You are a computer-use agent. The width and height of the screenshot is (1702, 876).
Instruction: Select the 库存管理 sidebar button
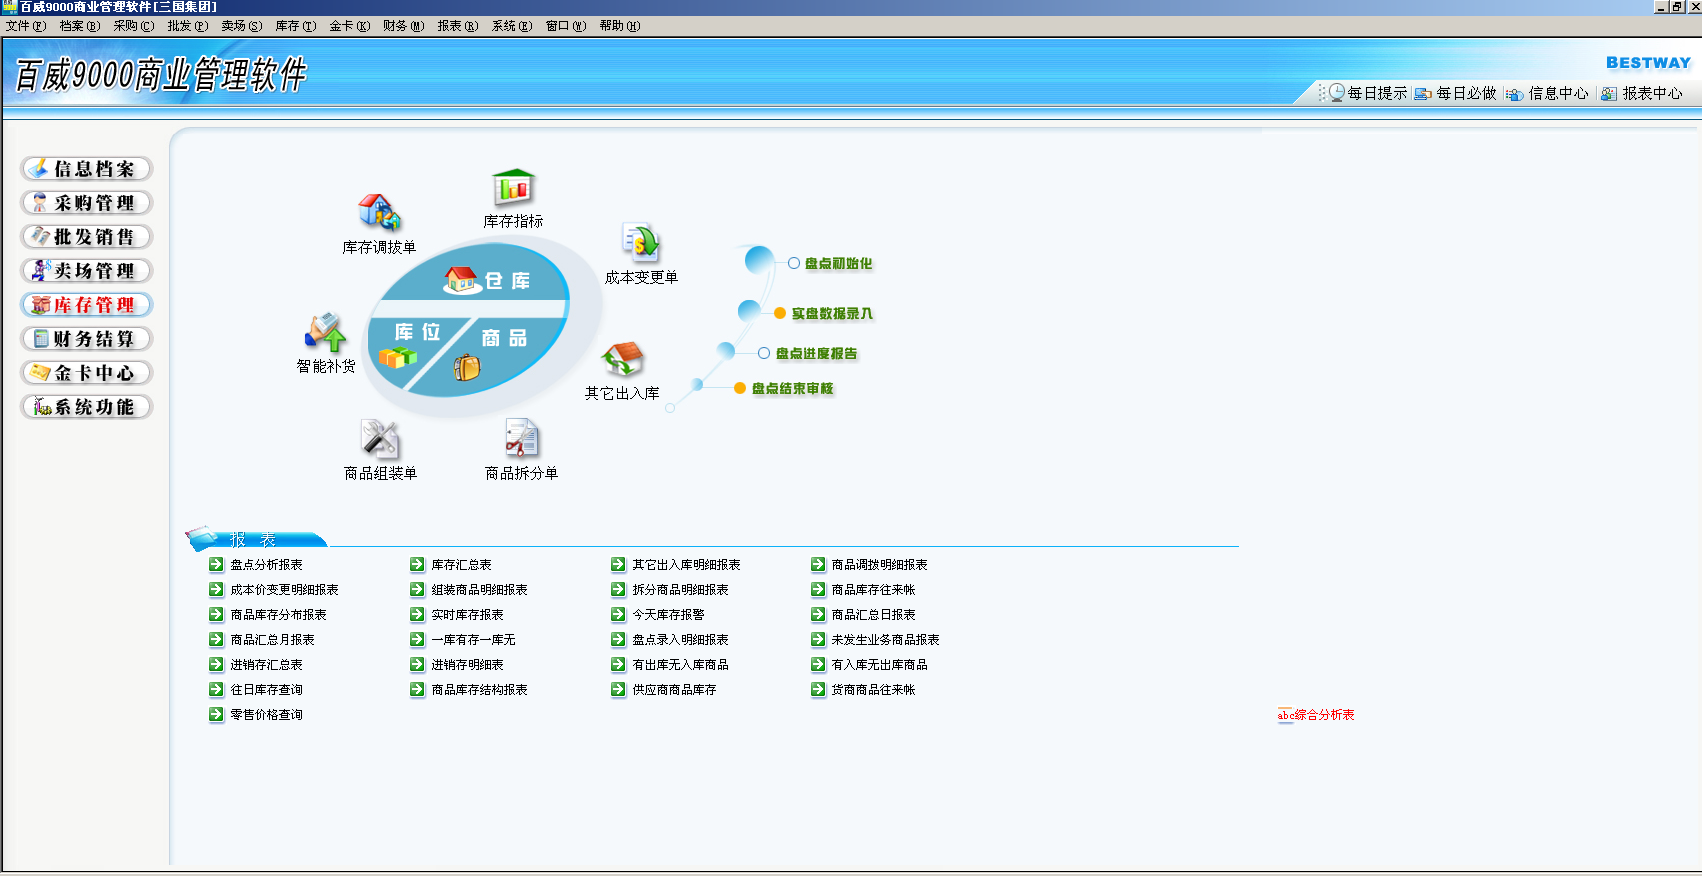[87, 305]
